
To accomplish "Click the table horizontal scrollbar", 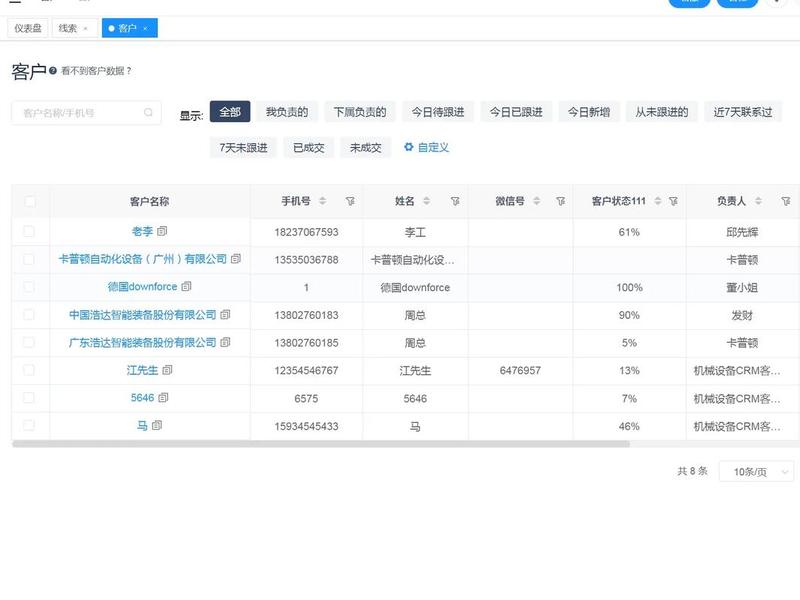I will 321,444.
